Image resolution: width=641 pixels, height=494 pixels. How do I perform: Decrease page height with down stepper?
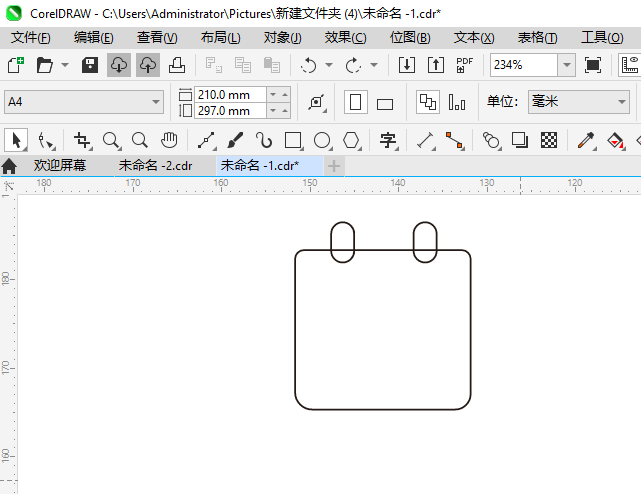273,111
